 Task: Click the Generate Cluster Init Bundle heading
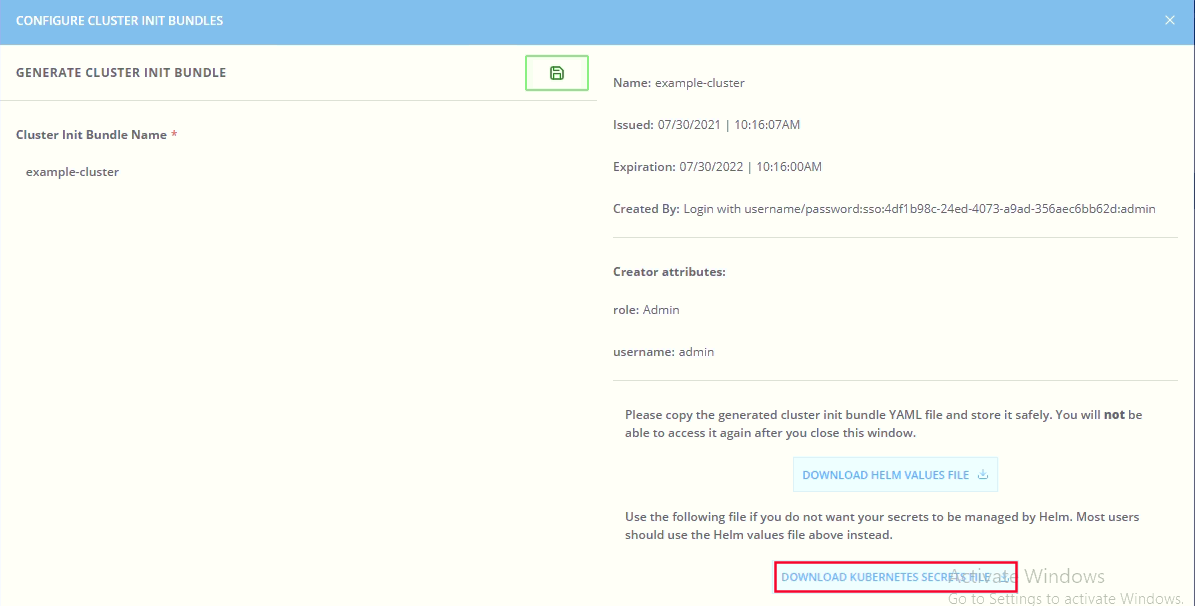click(121, 73)
